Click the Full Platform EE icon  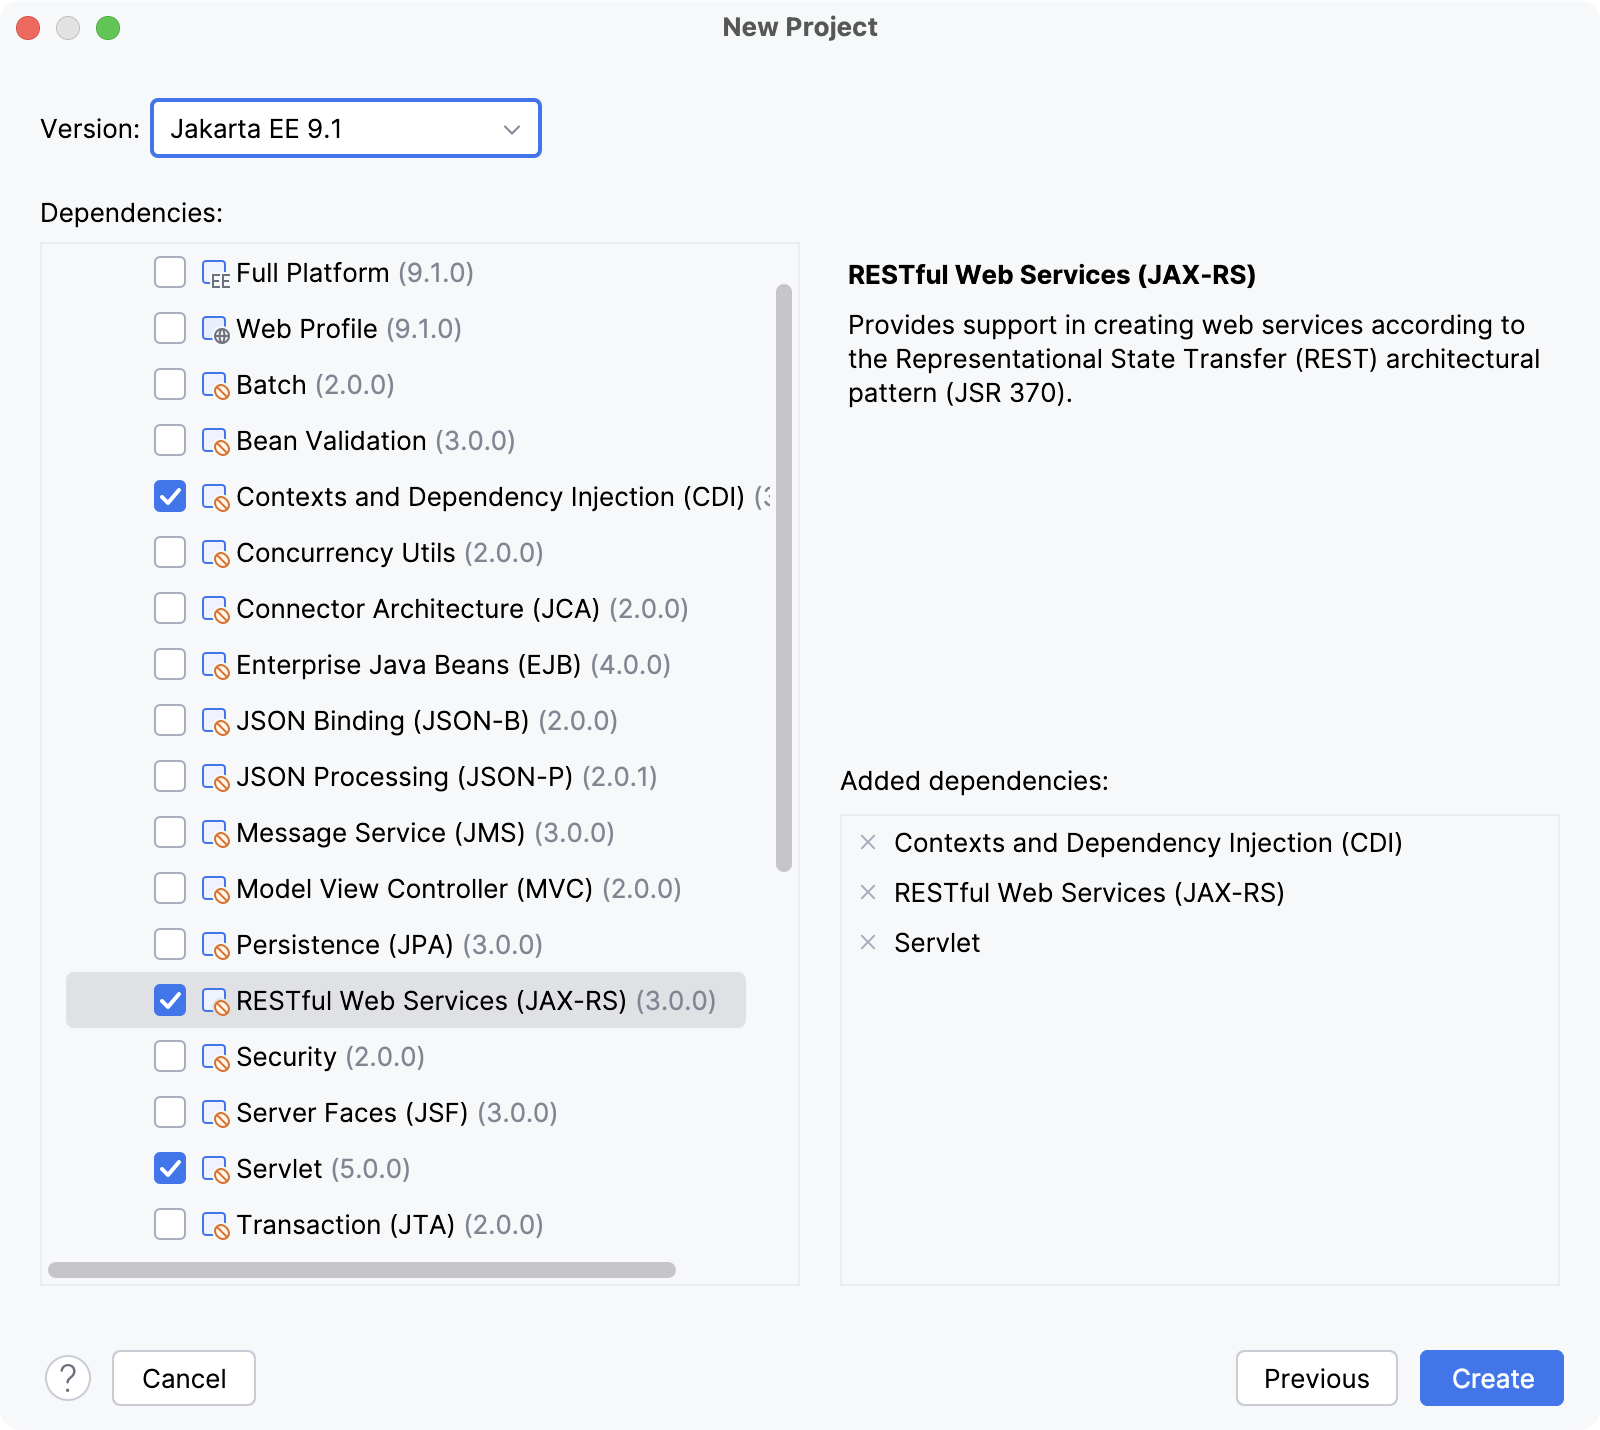216,272
